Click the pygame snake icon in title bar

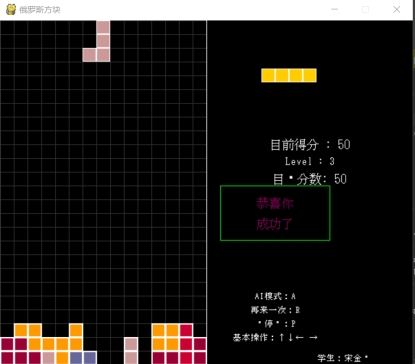(11, 9)
